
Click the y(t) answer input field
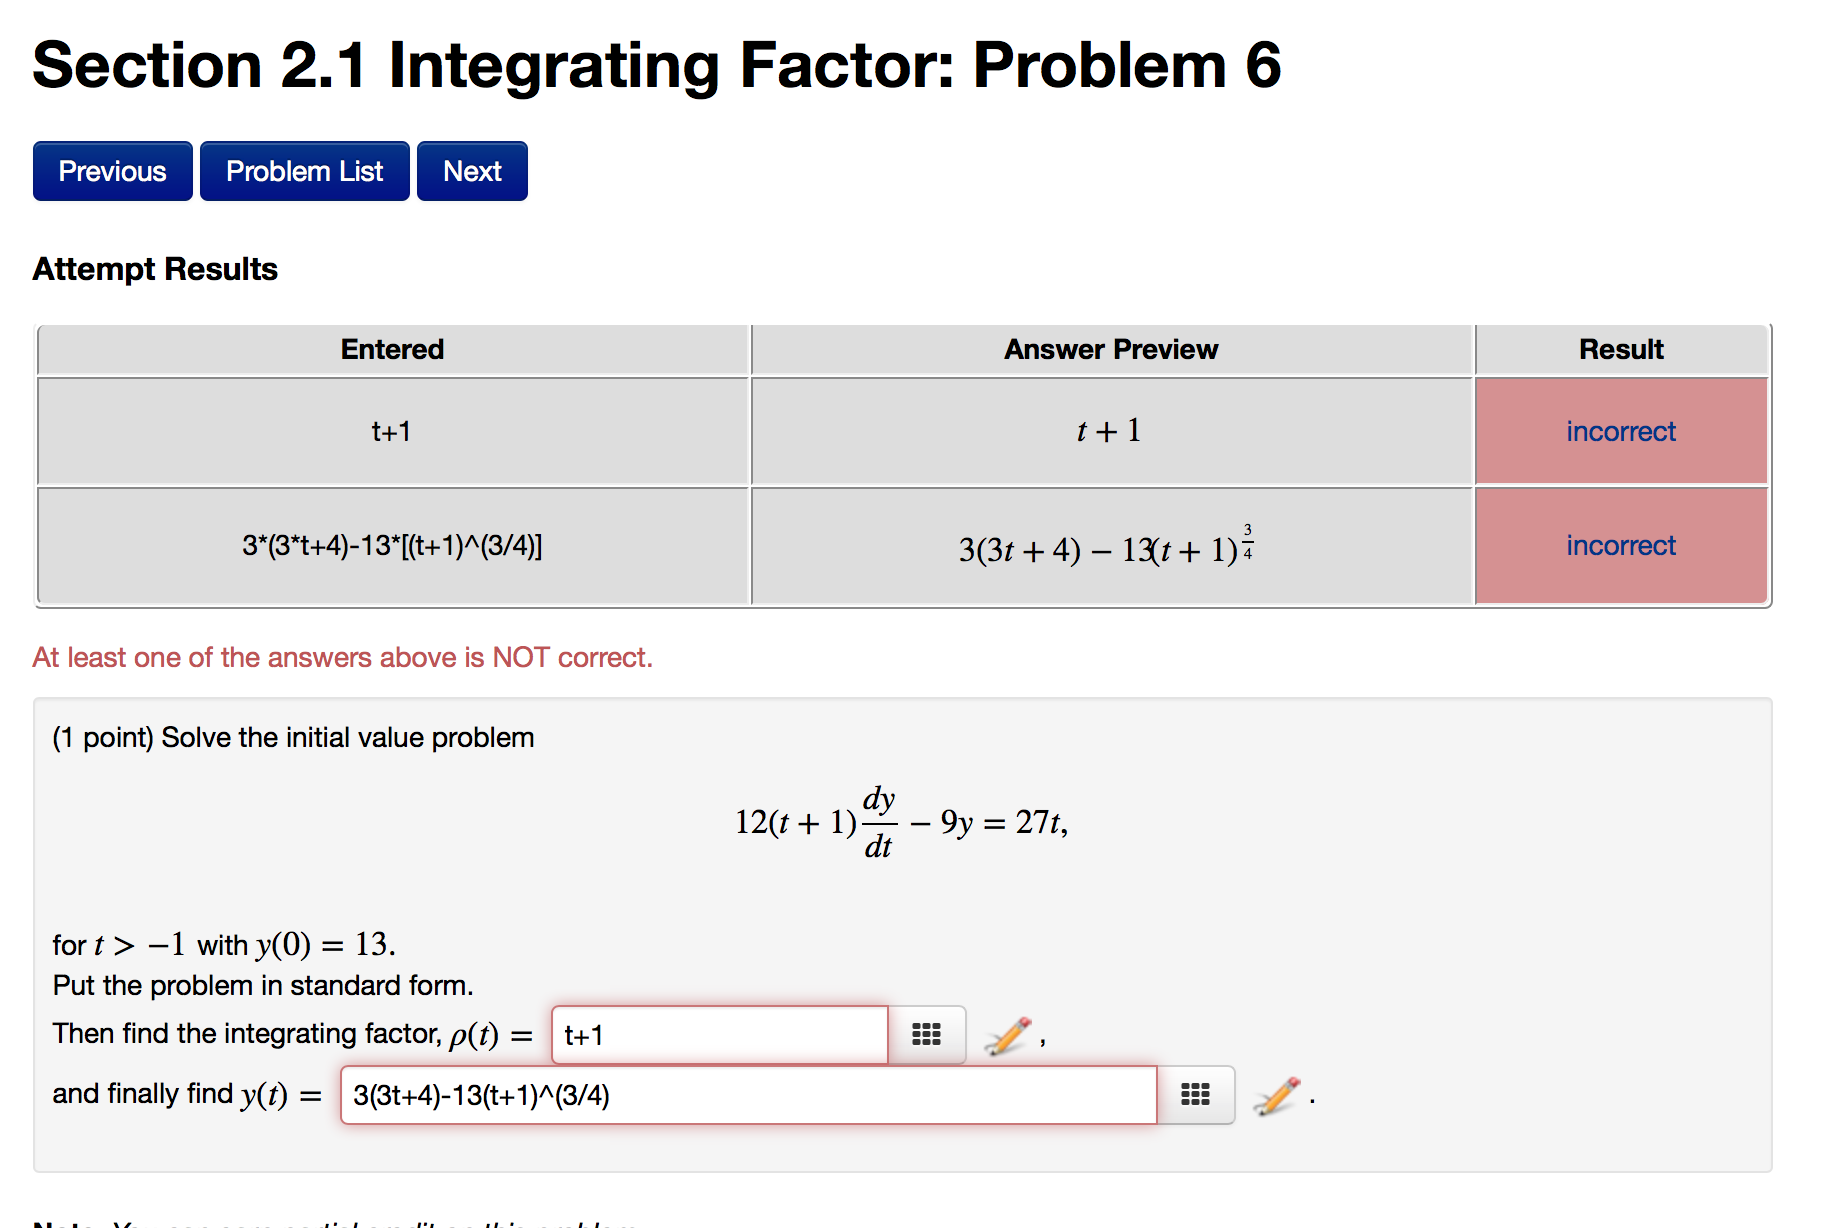pos(748,1095)
